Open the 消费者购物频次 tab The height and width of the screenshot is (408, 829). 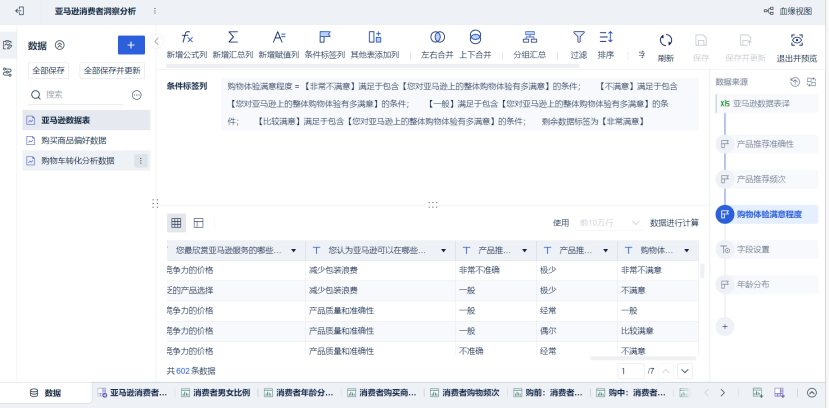pyautogui.click(x=464, y=393)
